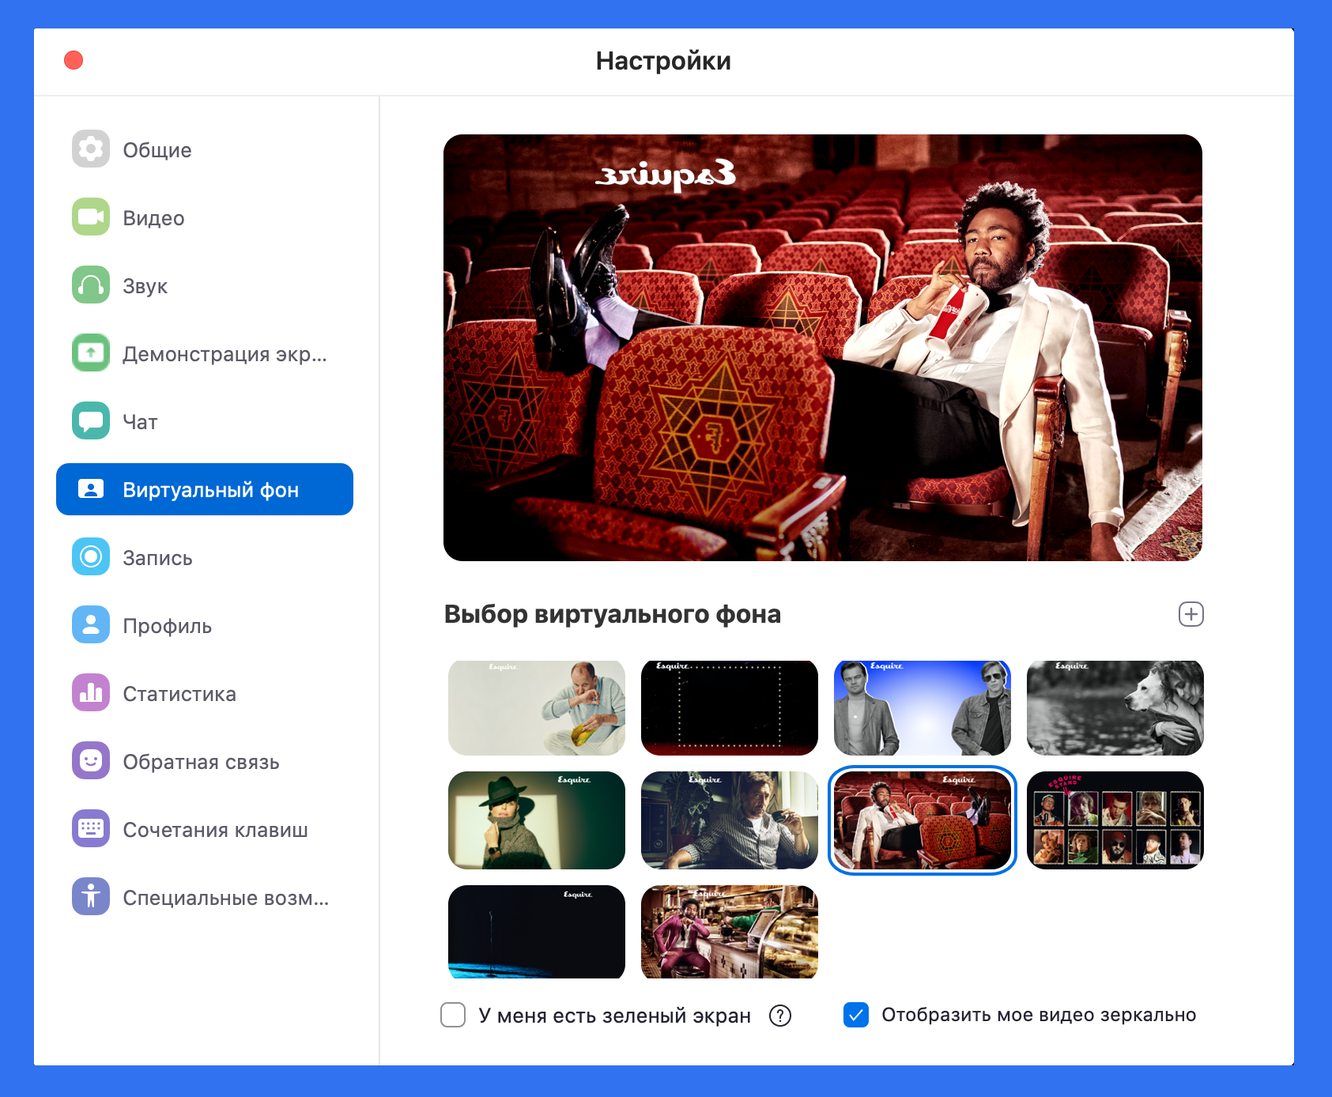Open the Общие settings tab
The width and height of the screenshot is (1332, 1097).
(x=205, y=150)
